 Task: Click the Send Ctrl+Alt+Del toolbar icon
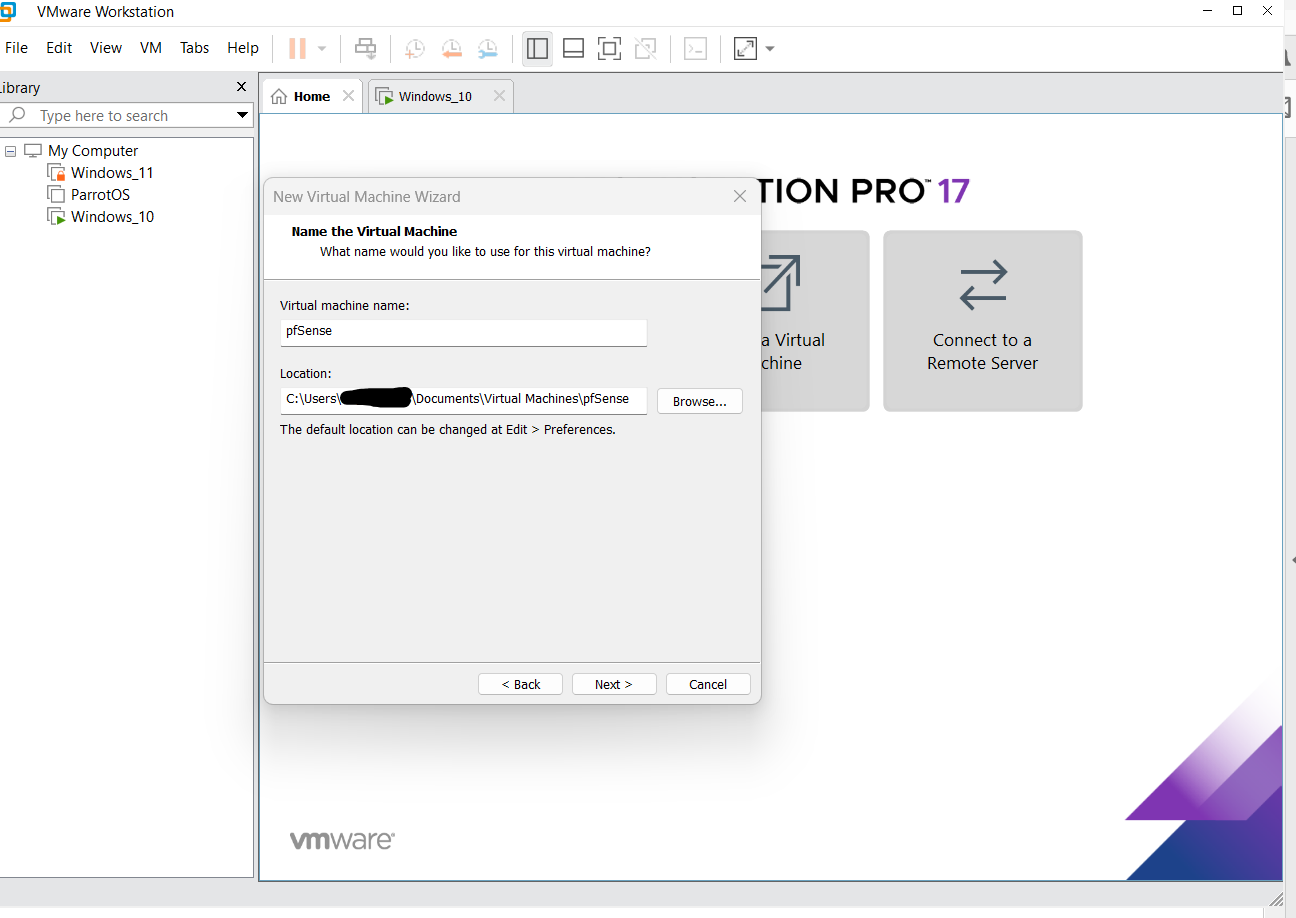366,48
